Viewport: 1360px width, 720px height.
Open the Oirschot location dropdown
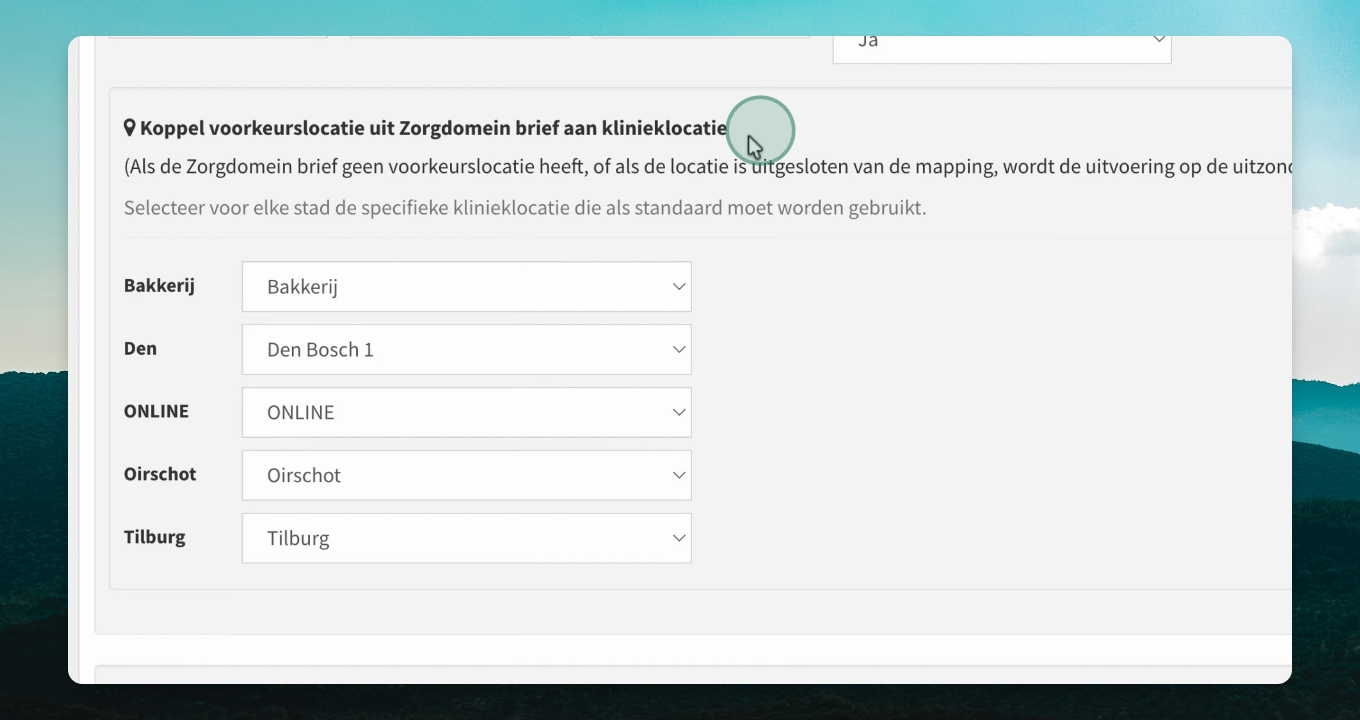(466, 476)
